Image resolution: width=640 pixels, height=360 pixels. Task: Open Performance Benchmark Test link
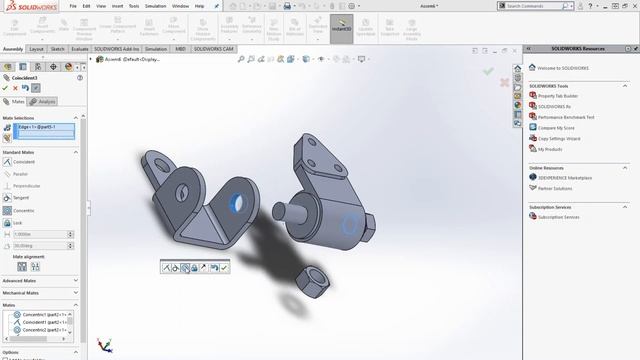click(566, 117)
